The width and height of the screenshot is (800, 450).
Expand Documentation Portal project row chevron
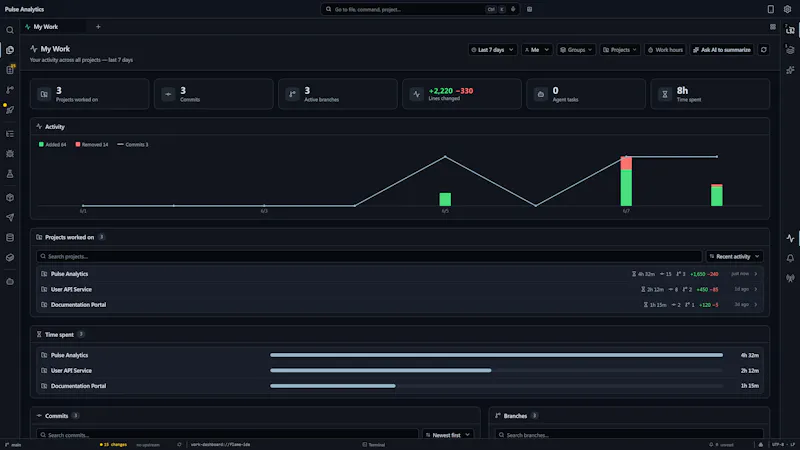click(756, 305)
